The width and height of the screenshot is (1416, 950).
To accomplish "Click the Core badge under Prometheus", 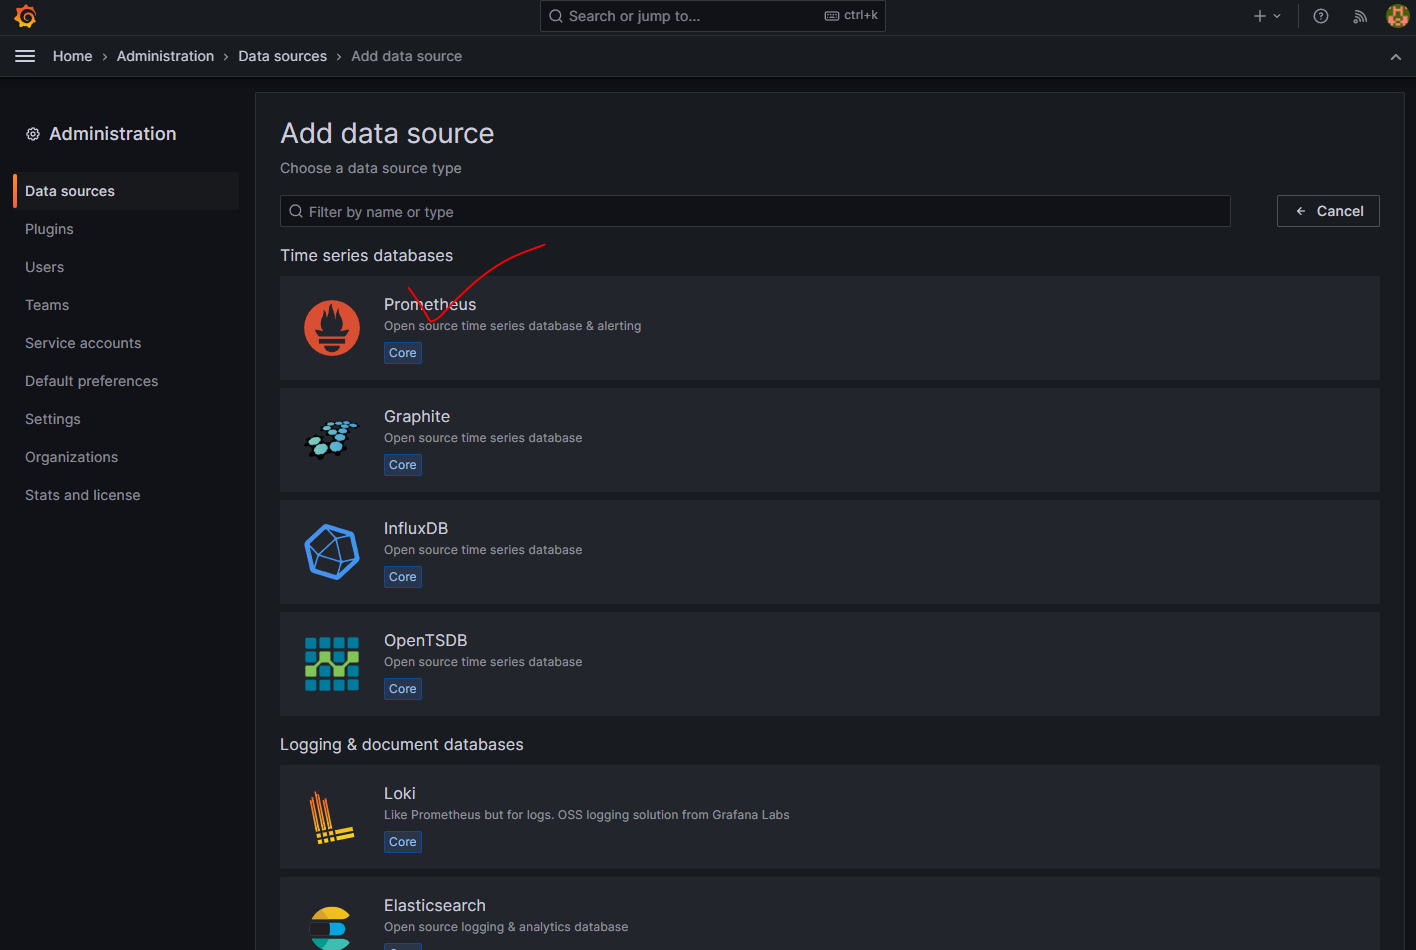I will tap(403, 353).
